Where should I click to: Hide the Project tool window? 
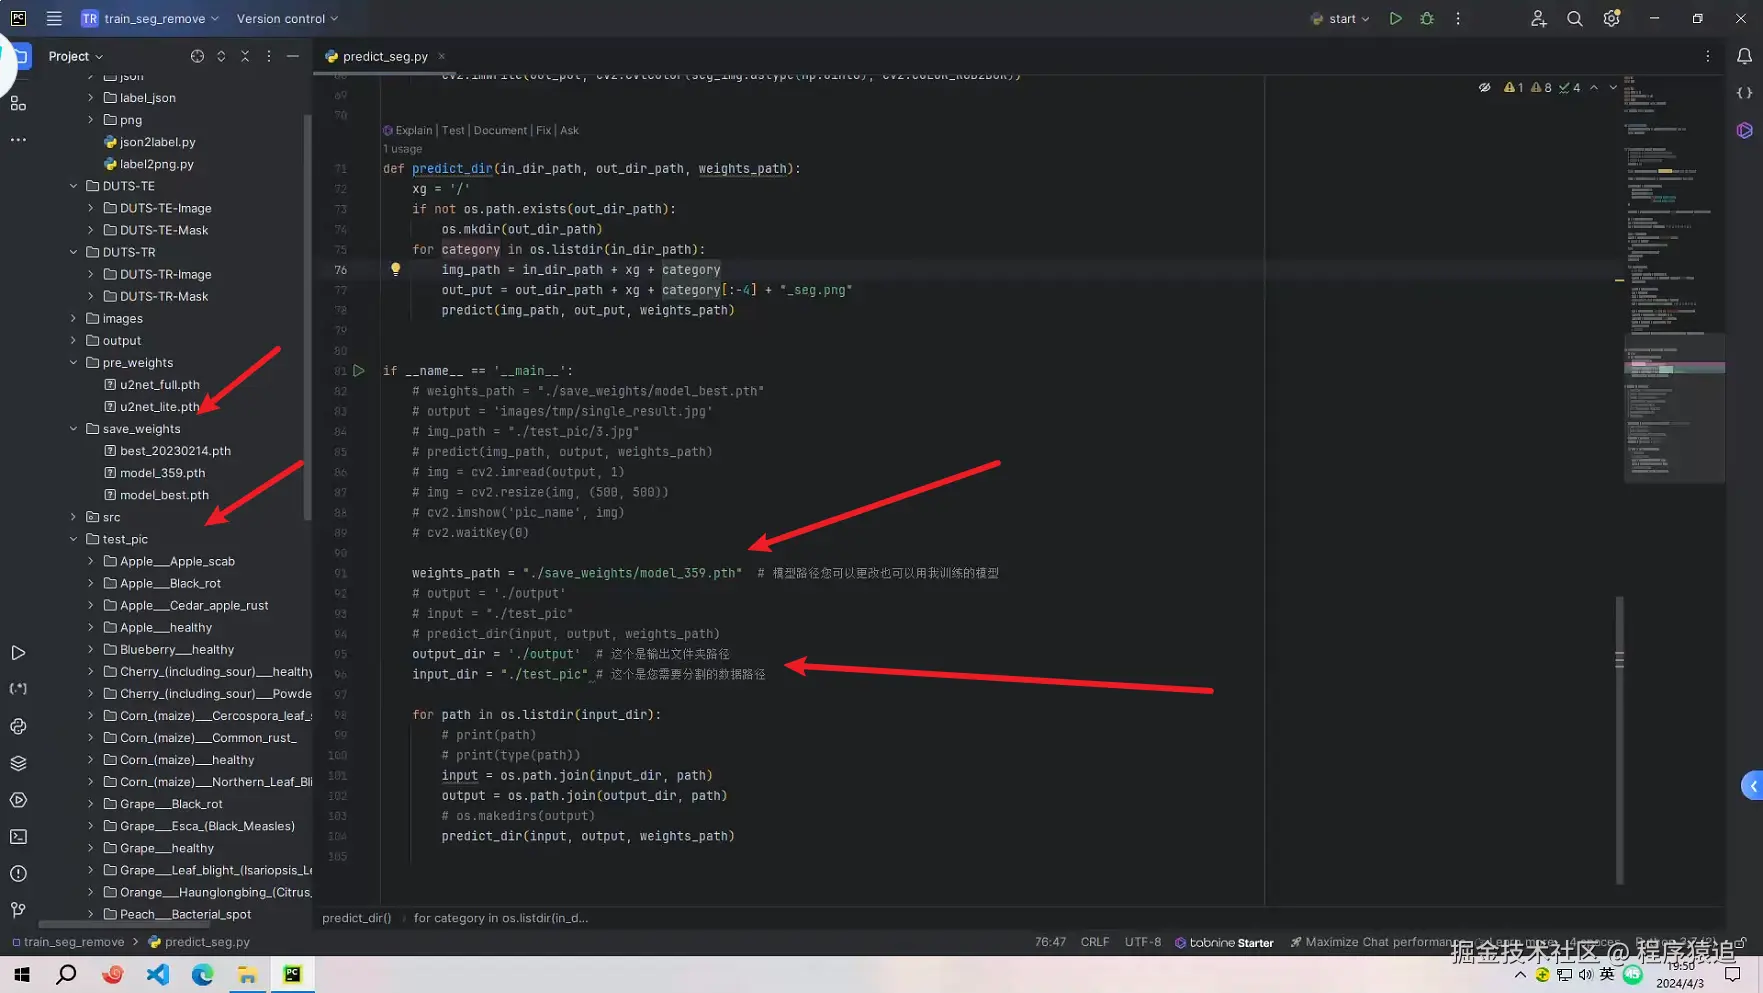(x=293, y=56)
